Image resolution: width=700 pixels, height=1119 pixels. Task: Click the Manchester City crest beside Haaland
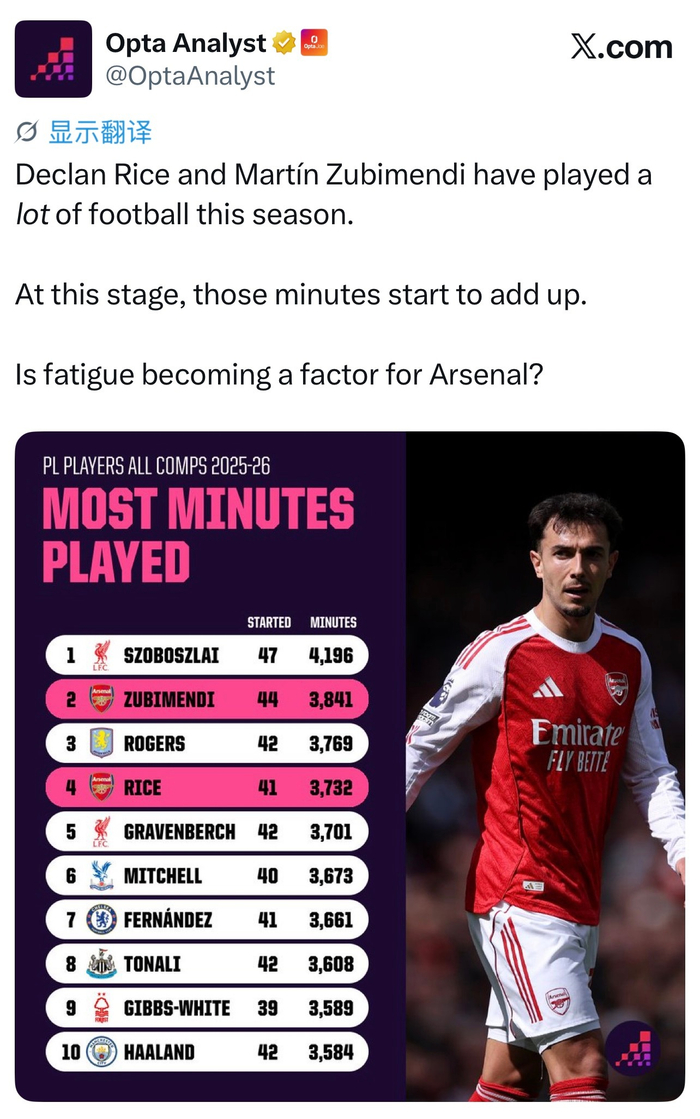(x=101, y=1052)
